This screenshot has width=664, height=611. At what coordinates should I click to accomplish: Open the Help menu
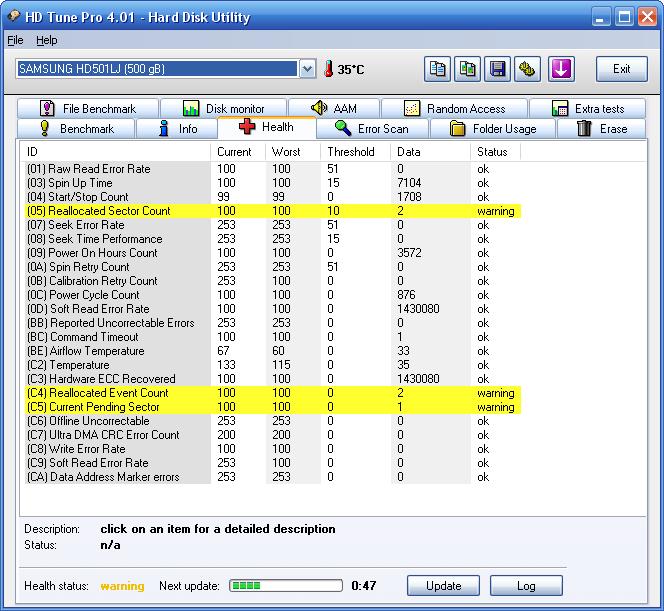47,40
